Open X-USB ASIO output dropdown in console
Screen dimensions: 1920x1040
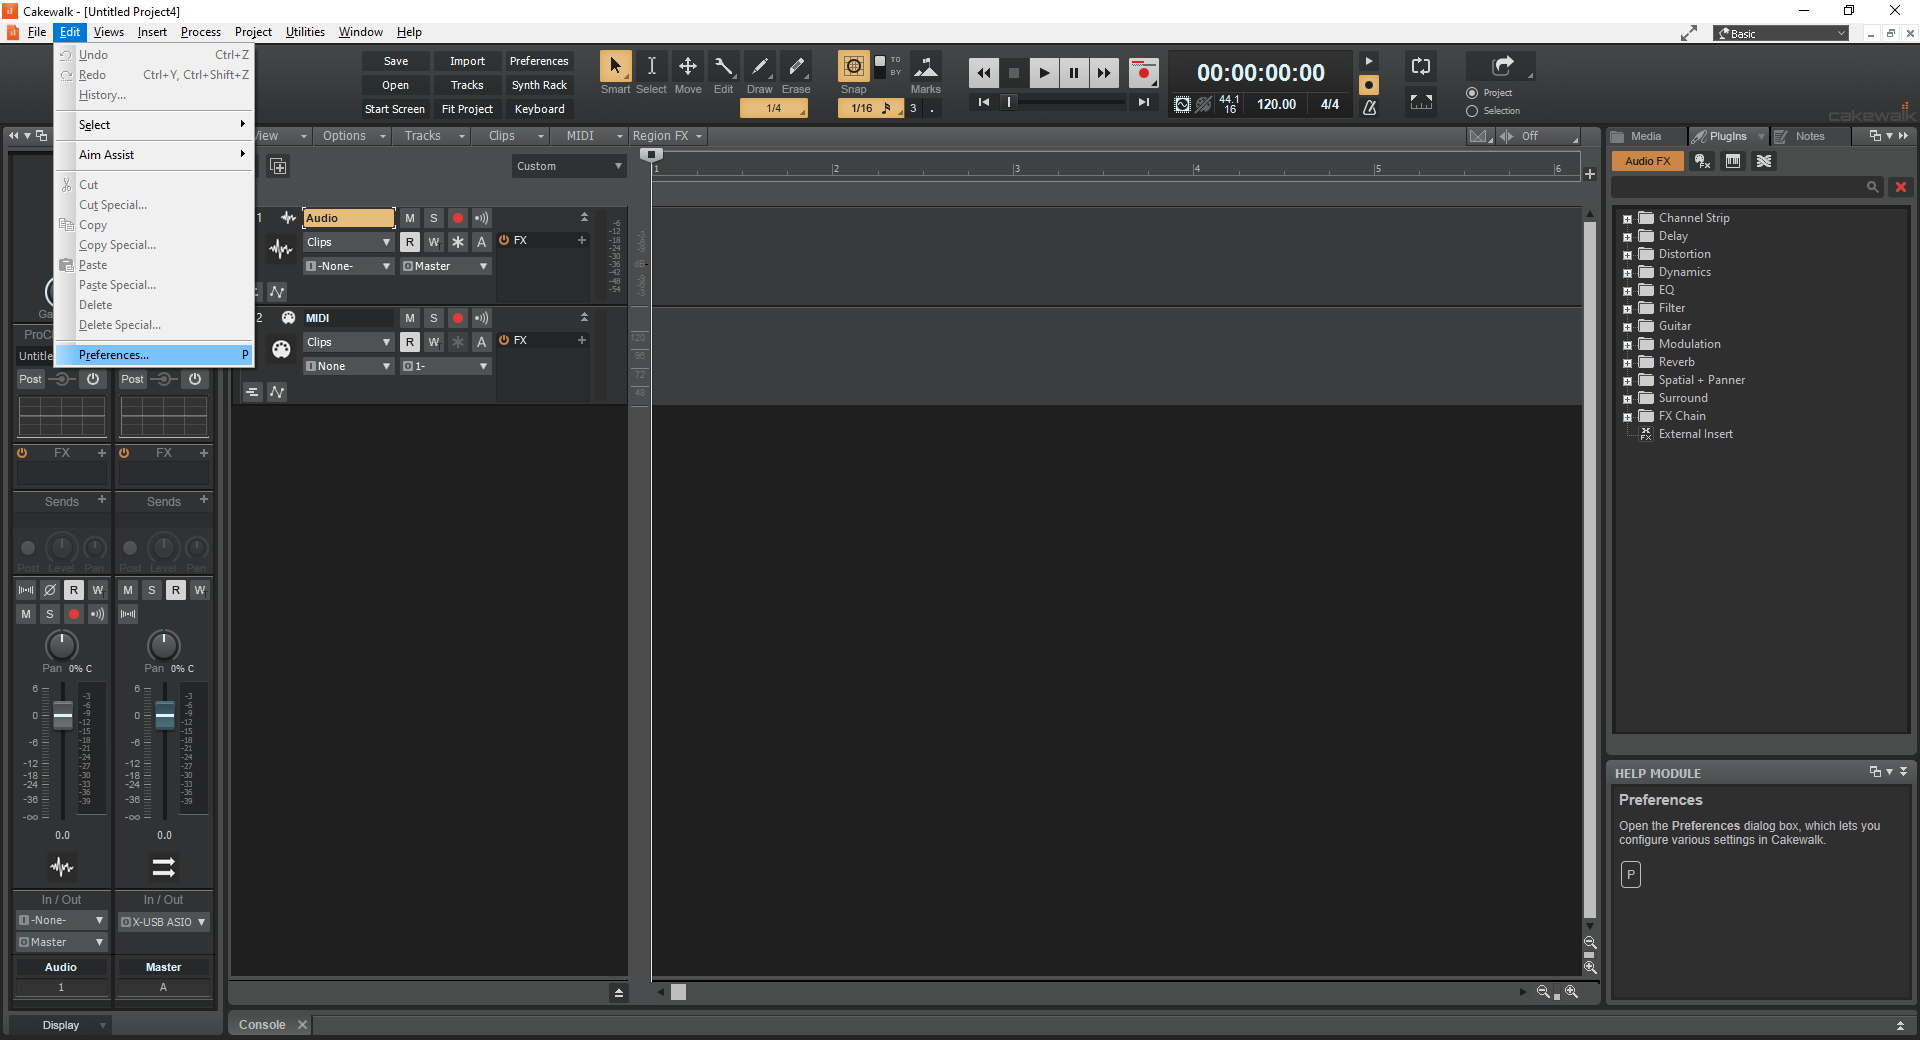point(164,922)
